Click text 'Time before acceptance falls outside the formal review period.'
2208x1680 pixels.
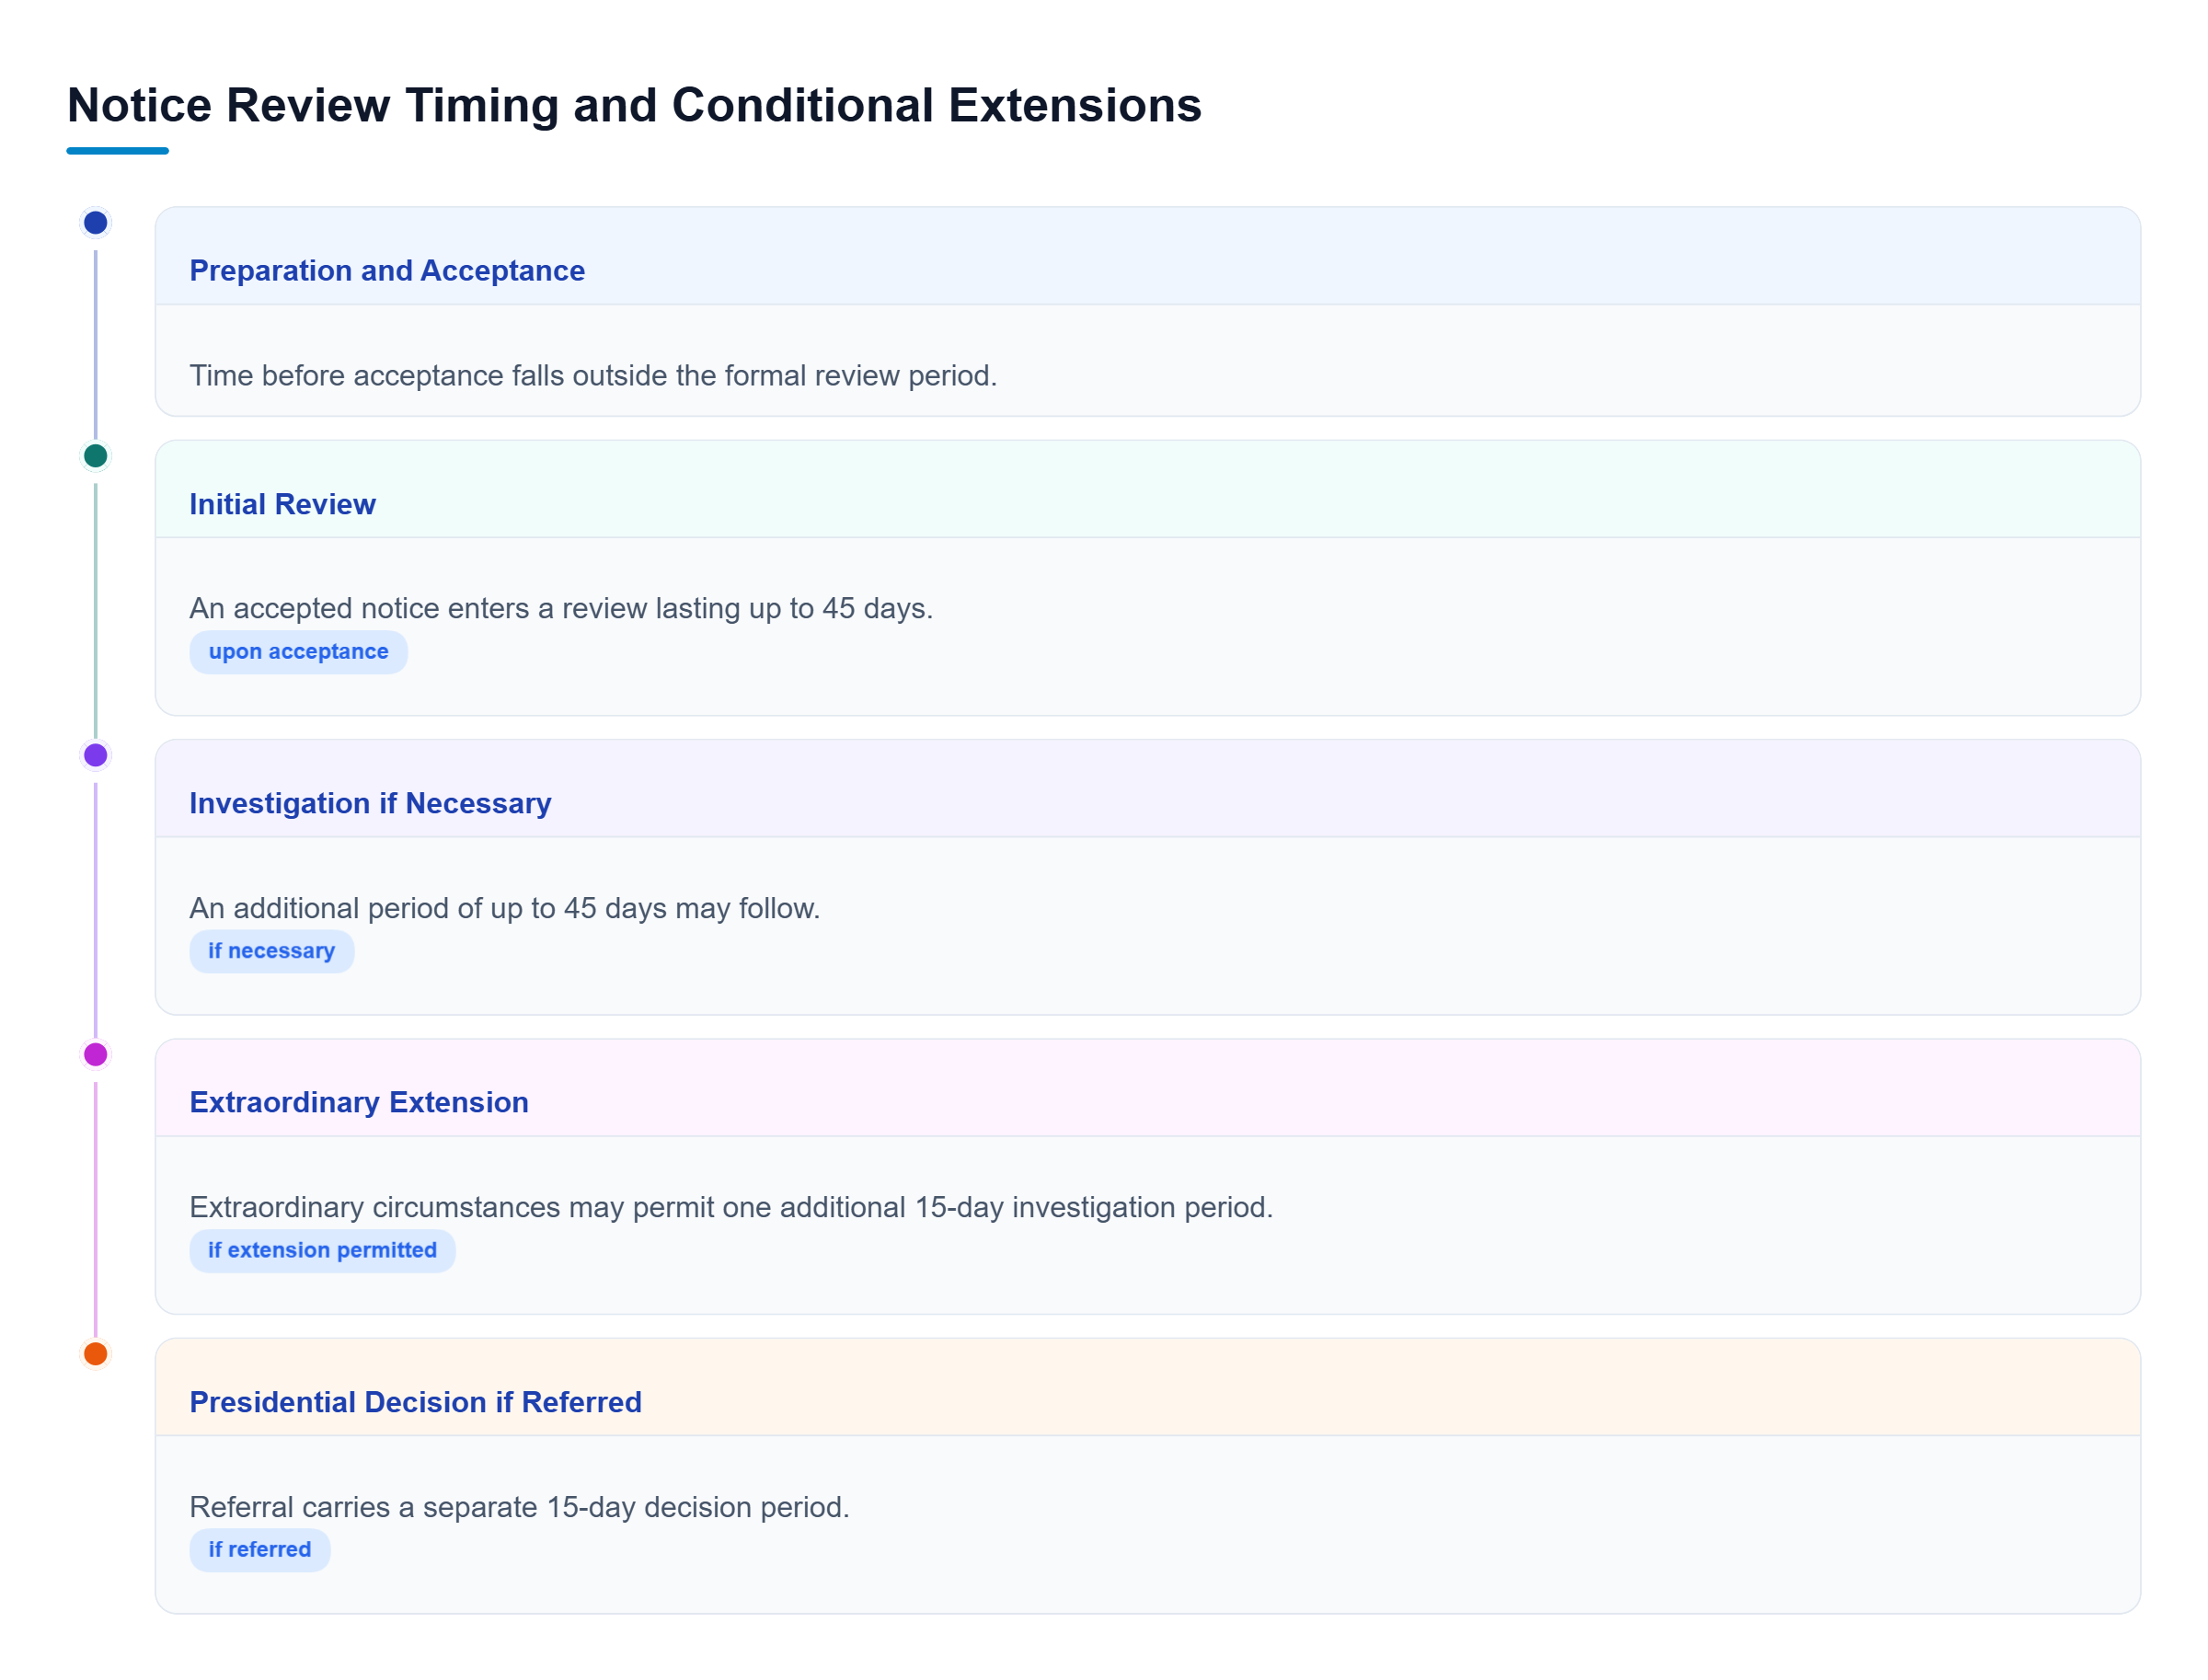(x=593, y=375)
